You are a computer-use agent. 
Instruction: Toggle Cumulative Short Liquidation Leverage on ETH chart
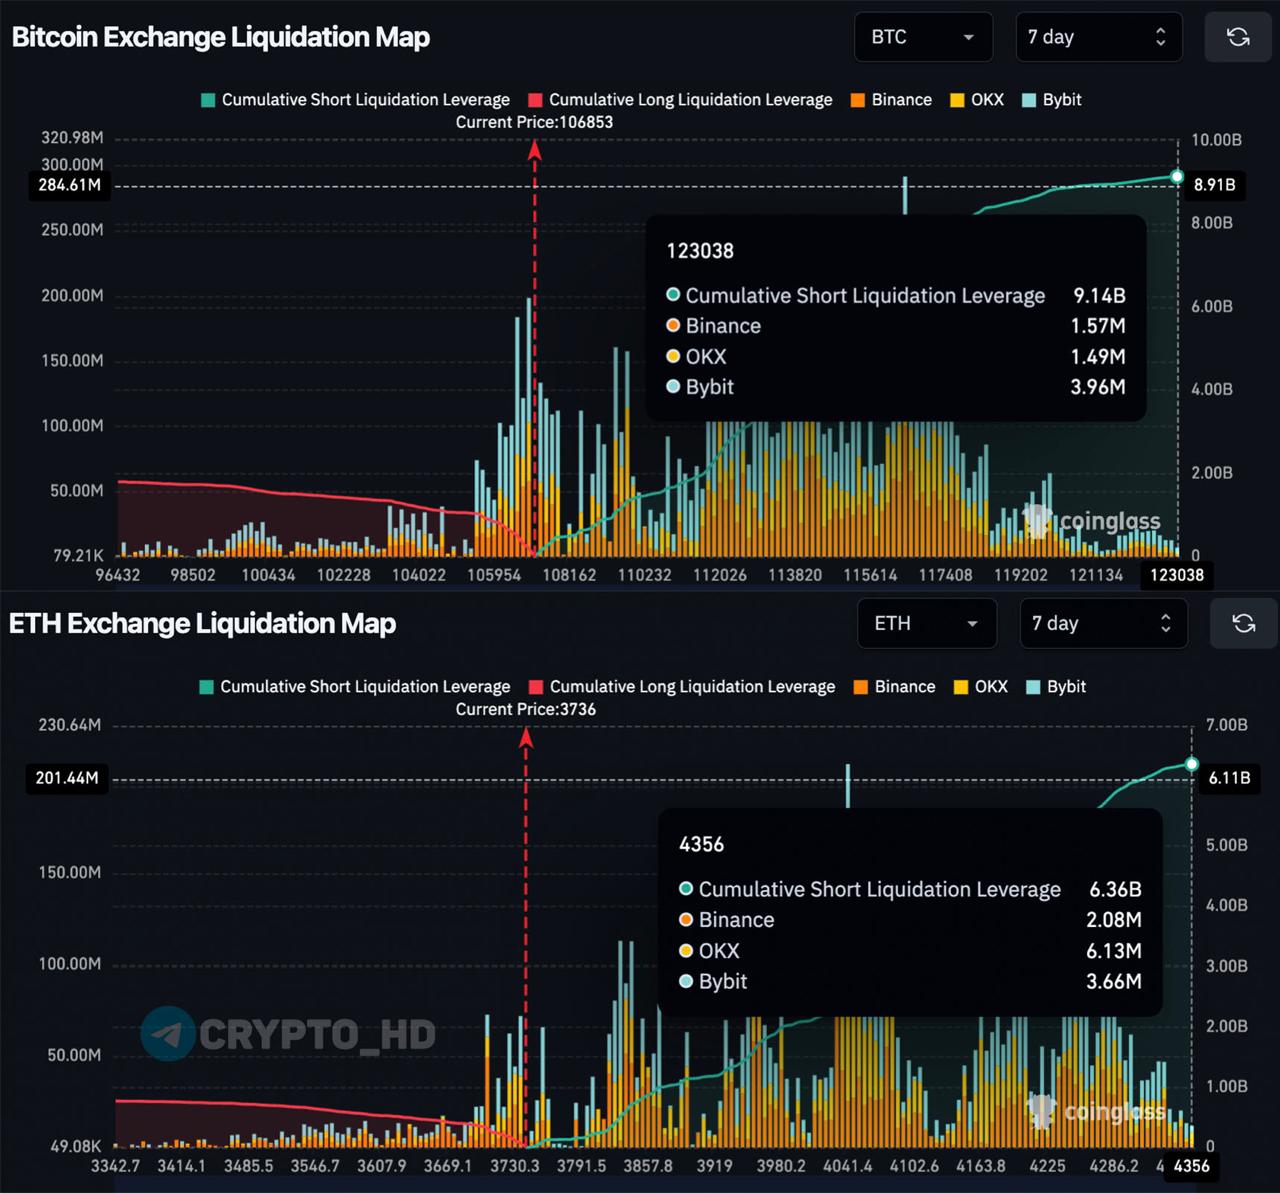tap(355, 687)
